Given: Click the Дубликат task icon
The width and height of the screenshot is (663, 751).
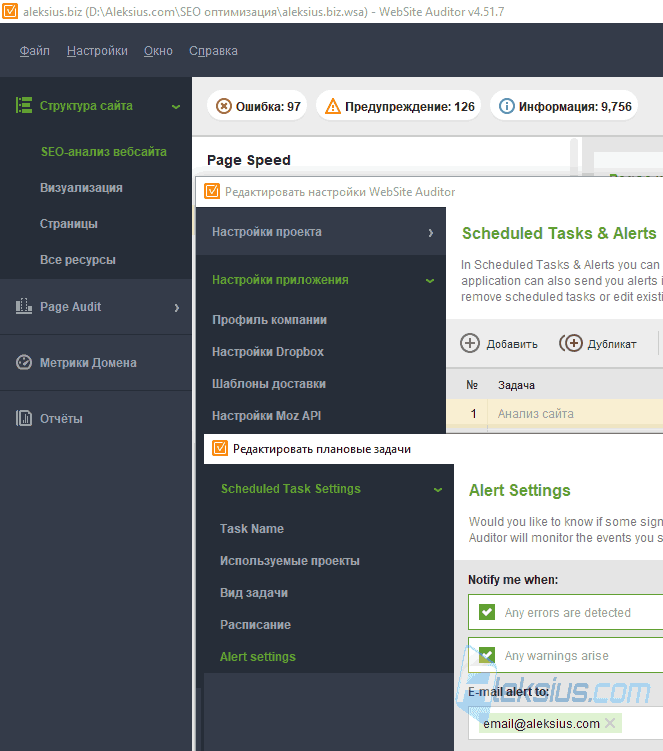Looking at the screenshot, I should click(x=571, y=343).
